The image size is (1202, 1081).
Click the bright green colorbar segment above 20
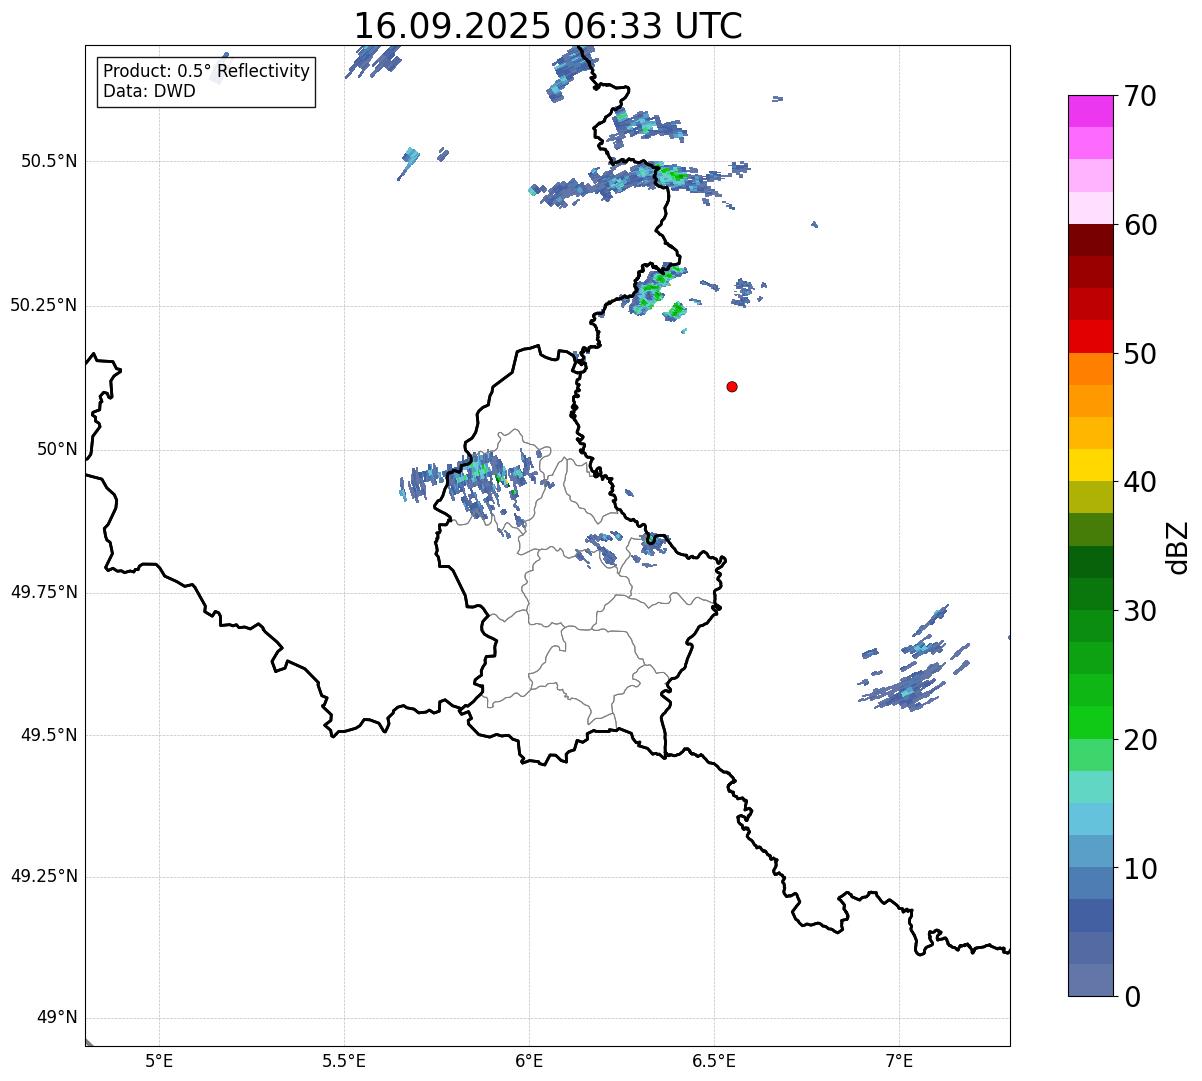click(1091, 722)
